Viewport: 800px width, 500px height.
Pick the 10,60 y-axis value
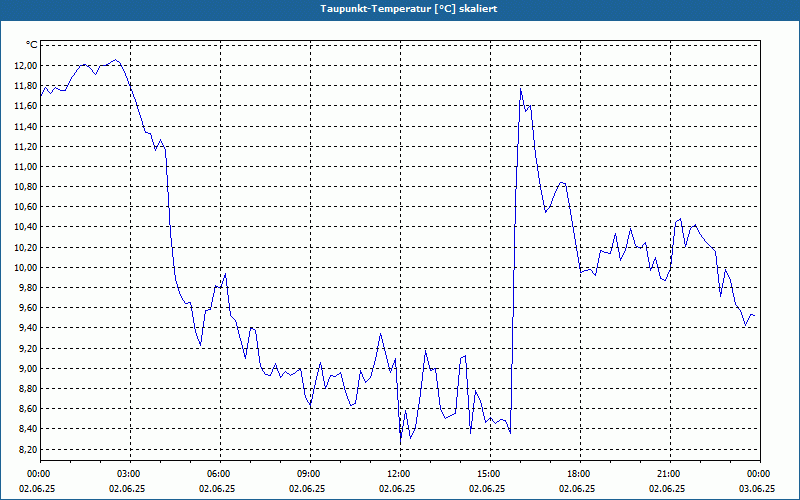coord(26,207)
